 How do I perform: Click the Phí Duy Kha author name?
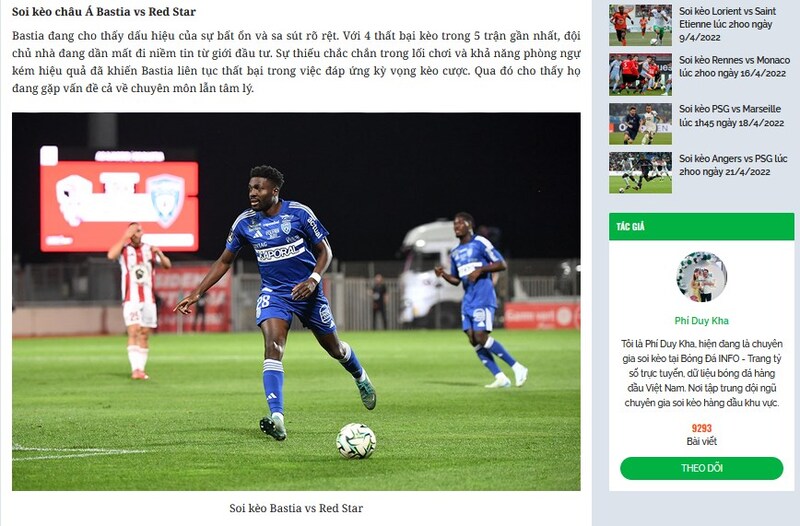tap(702, 320)
